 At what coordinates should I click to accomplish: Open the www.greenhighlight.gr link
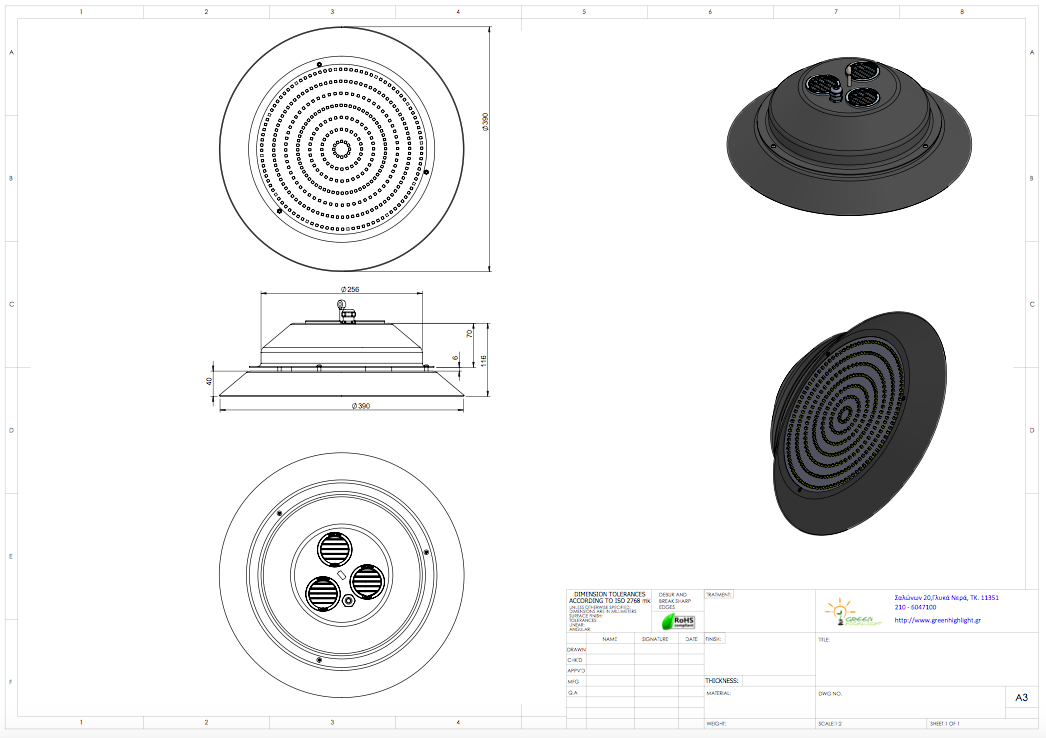pos(936,620)
